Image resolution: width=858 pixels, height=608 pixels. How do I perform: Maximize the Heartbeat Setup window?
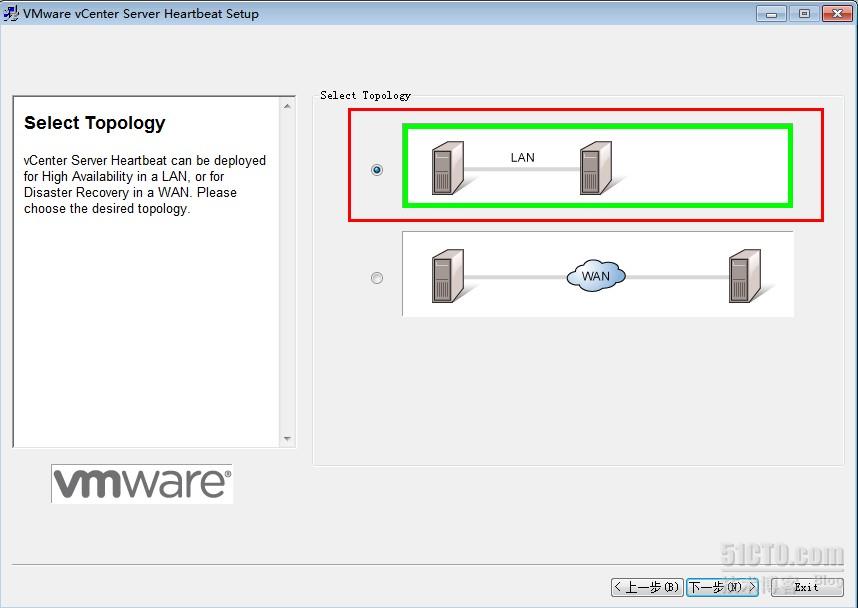click(x=804, y=14)
